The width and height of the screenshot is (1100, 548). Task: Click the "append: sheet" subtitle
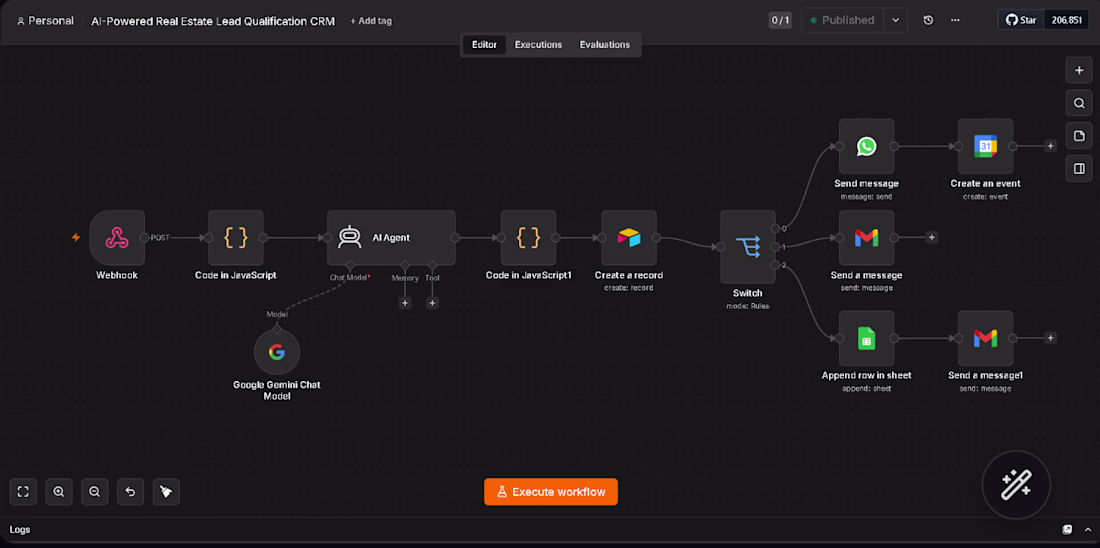866,388
